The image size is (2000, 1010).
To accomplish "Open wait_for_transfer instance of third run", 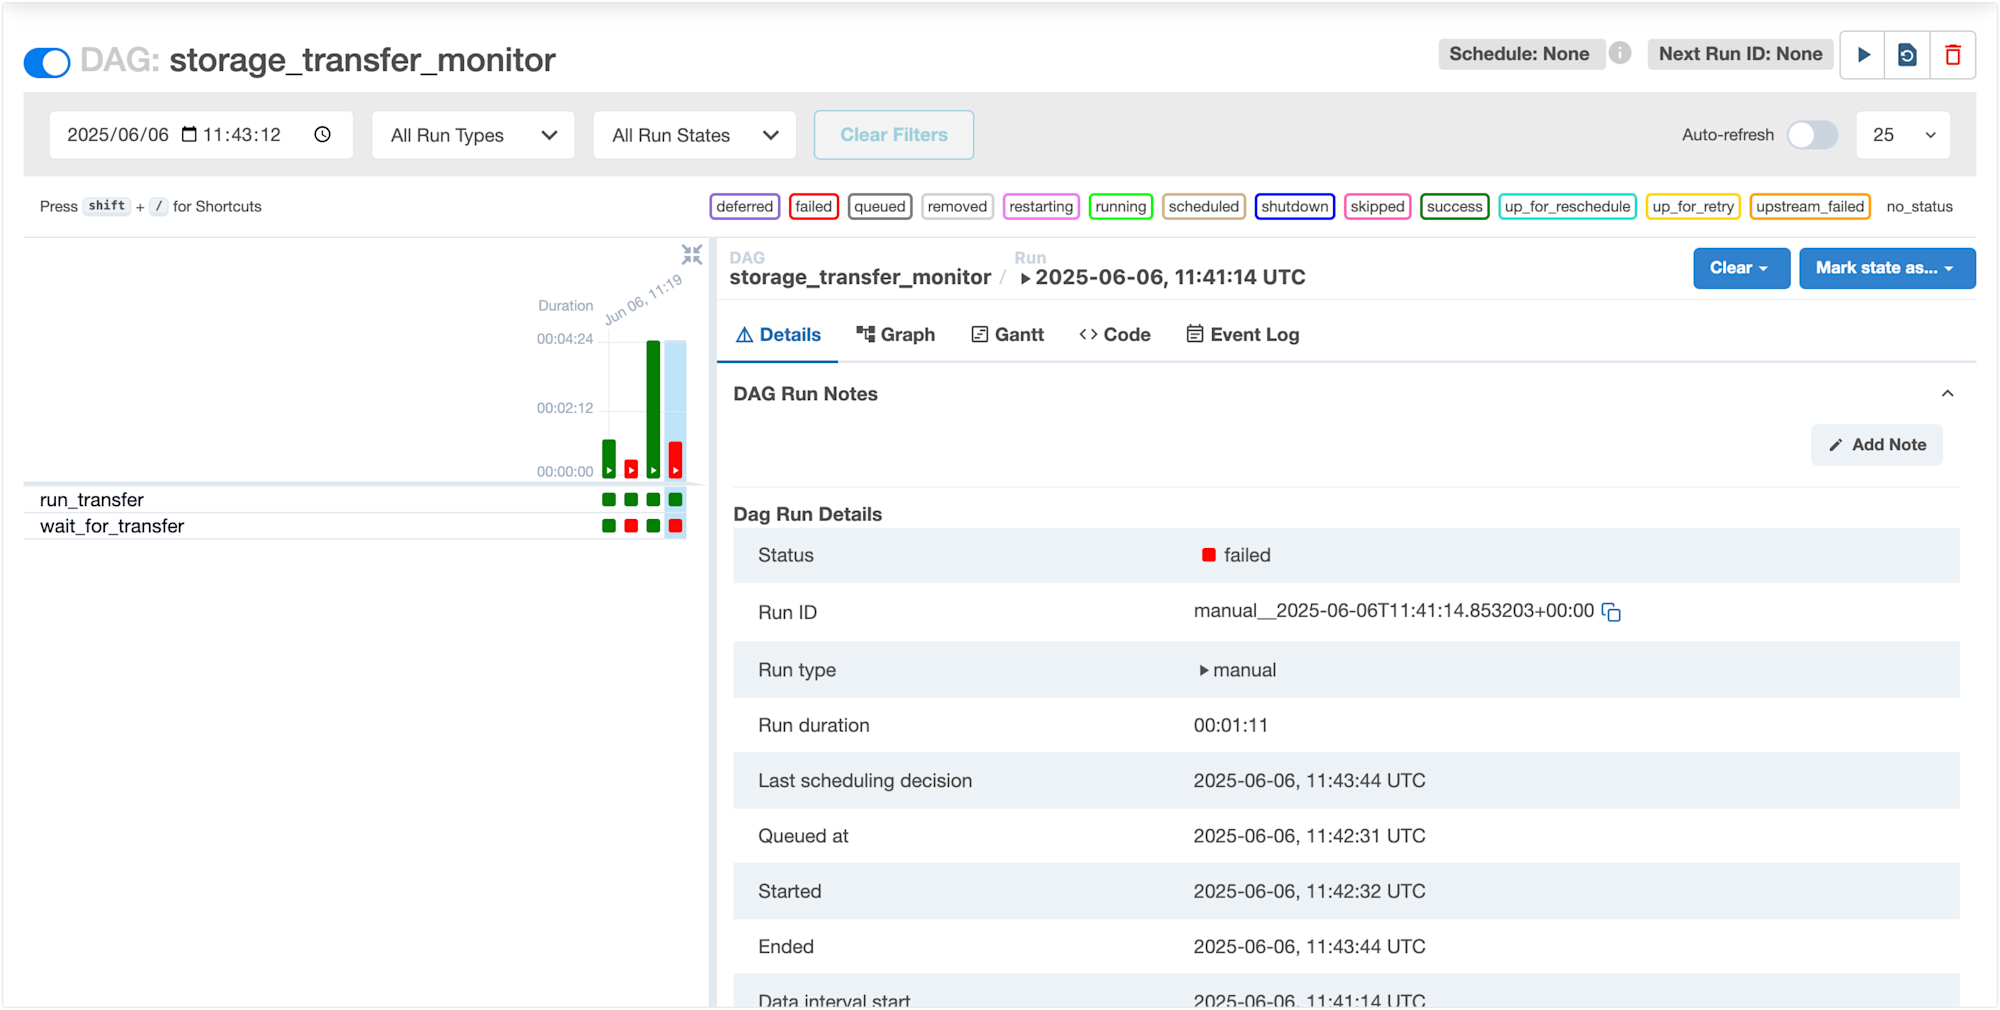I will 653,525.
